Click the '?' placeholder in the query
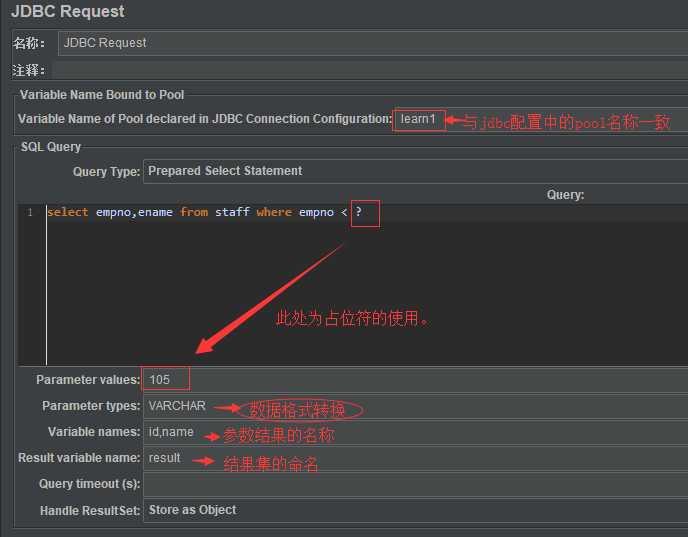Image resolution: width=688 pixels, height=537 pixels. pos(358,212)
